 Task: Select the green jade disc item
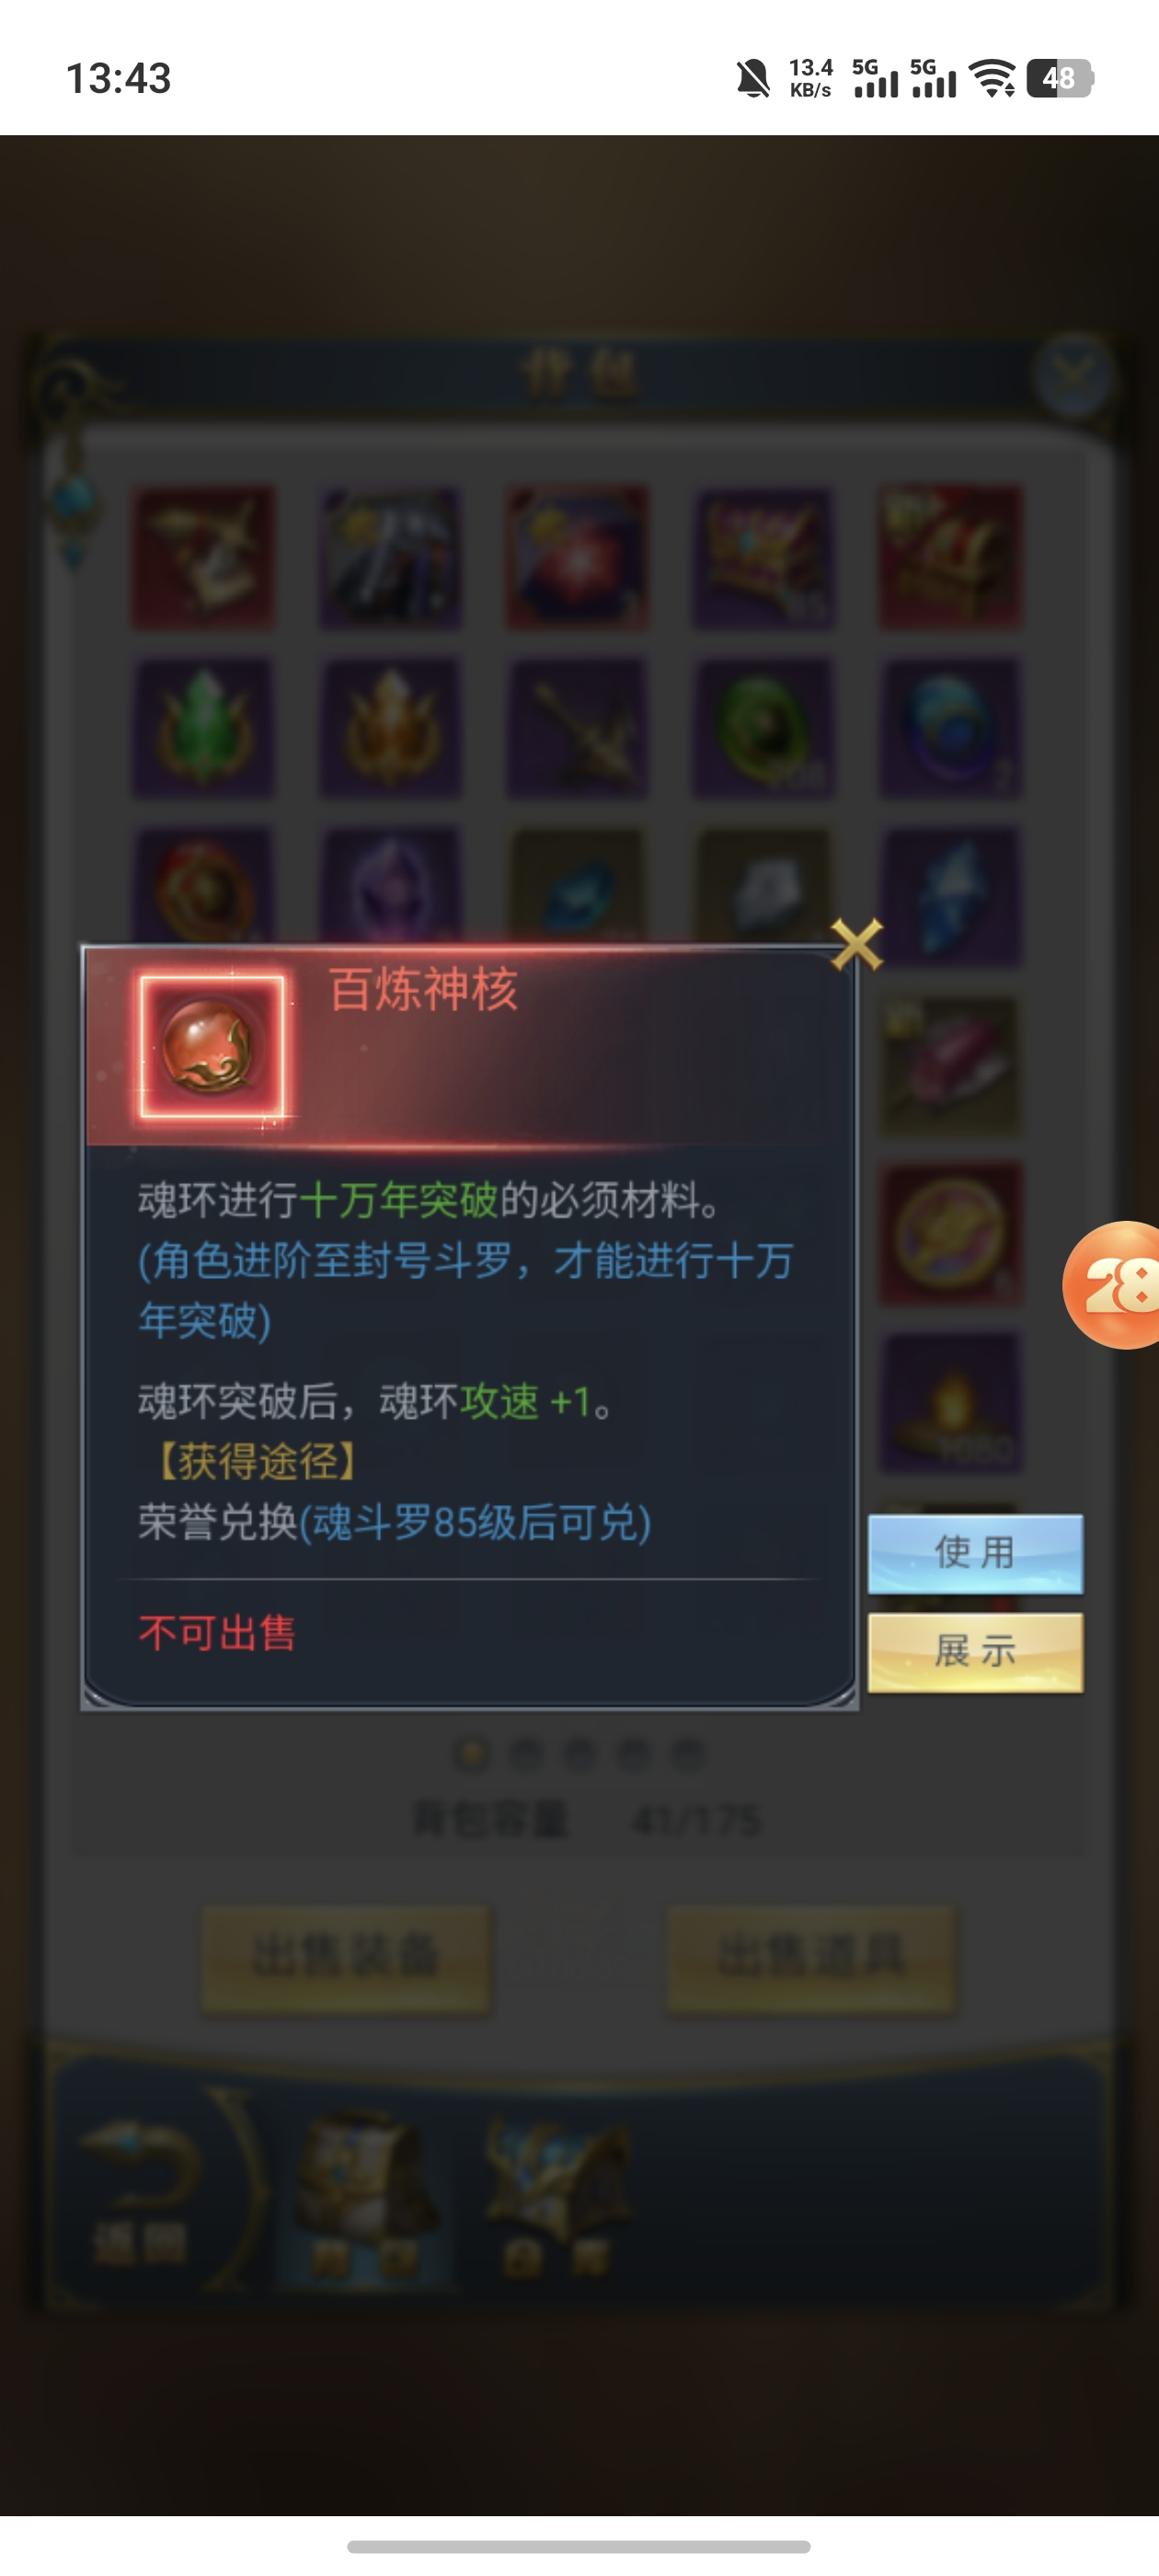coord(763,727)
